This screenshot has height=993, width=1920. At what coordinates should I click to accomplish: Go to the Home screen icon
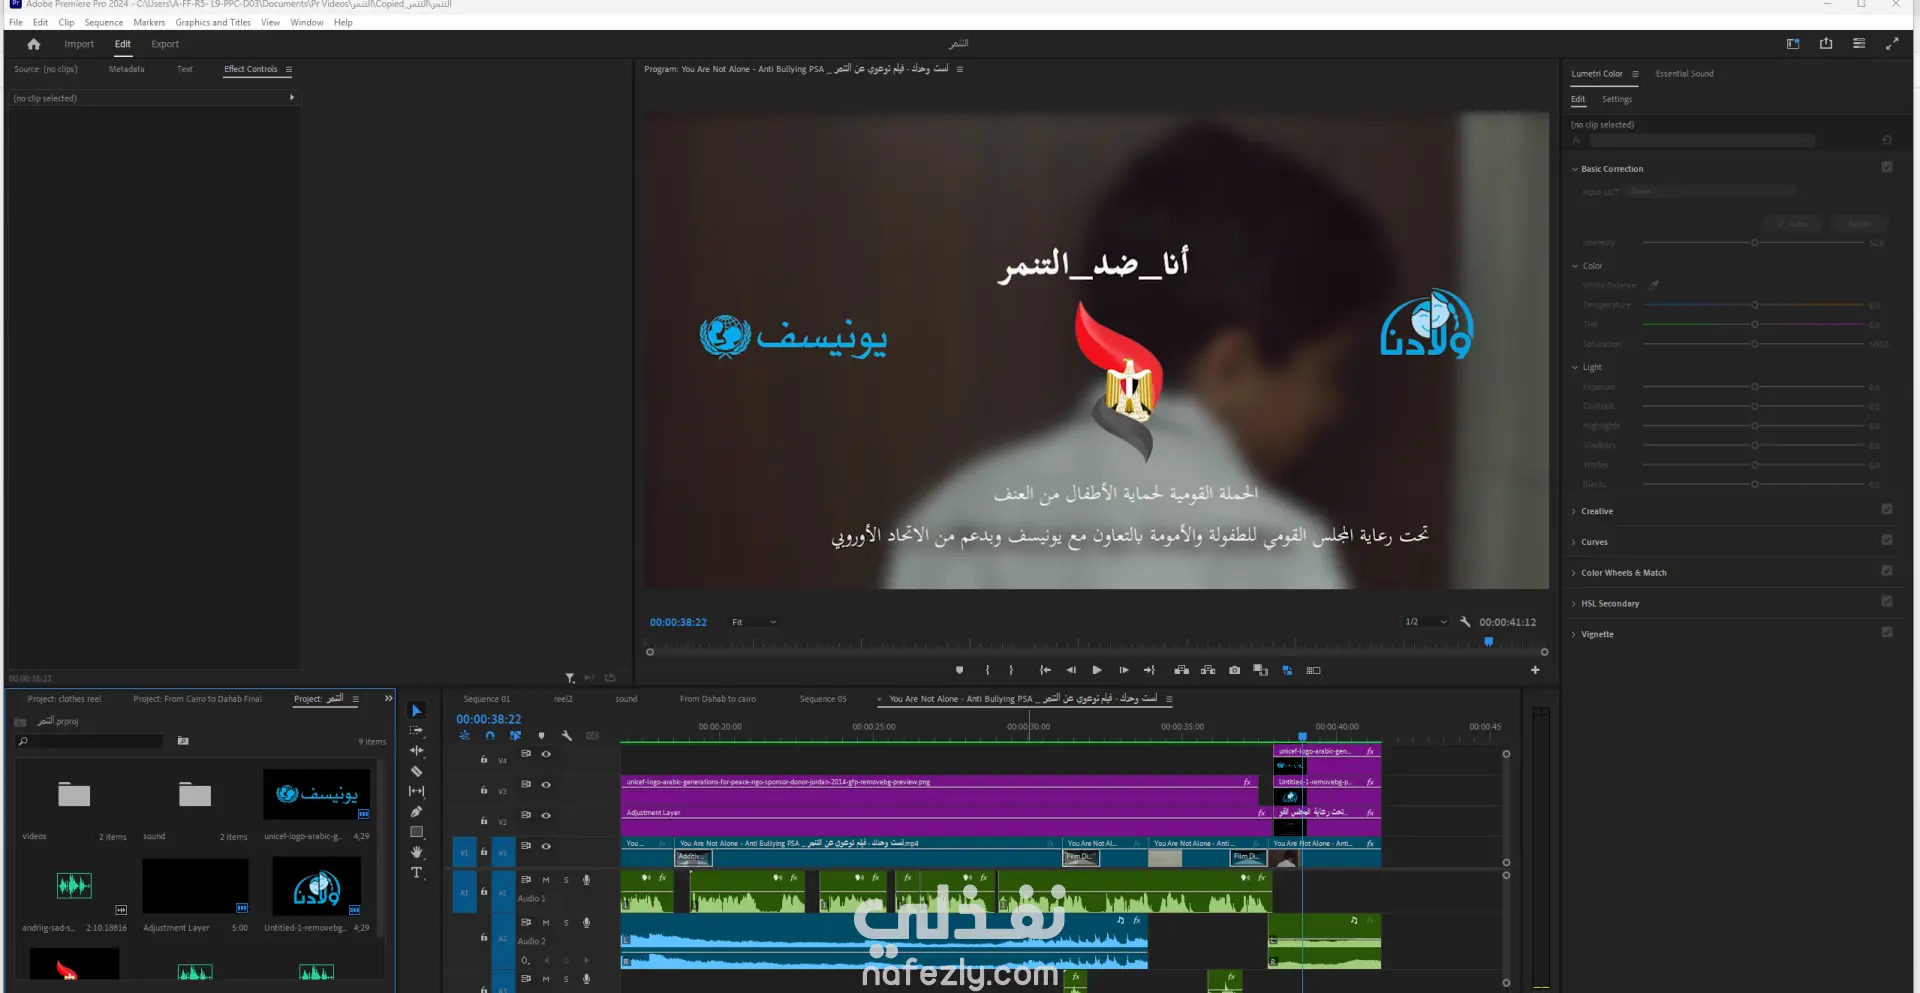pos(34,44)
